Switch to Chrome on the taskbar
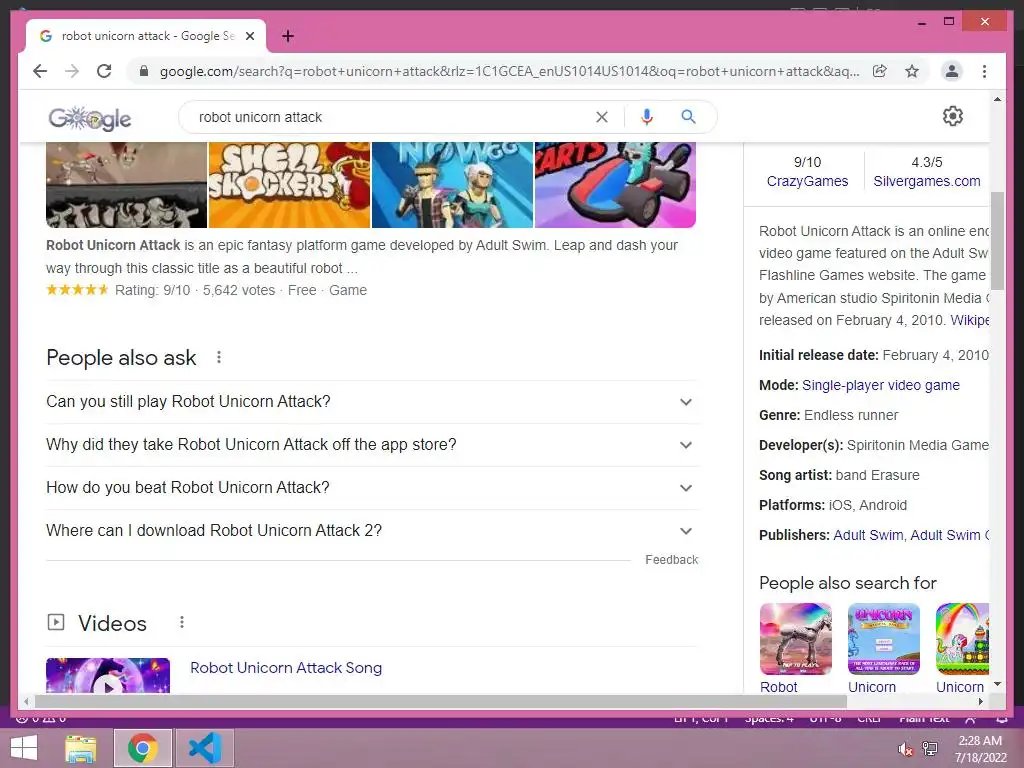Viewport: 1024px width, 768px height. tap(143, 748)
